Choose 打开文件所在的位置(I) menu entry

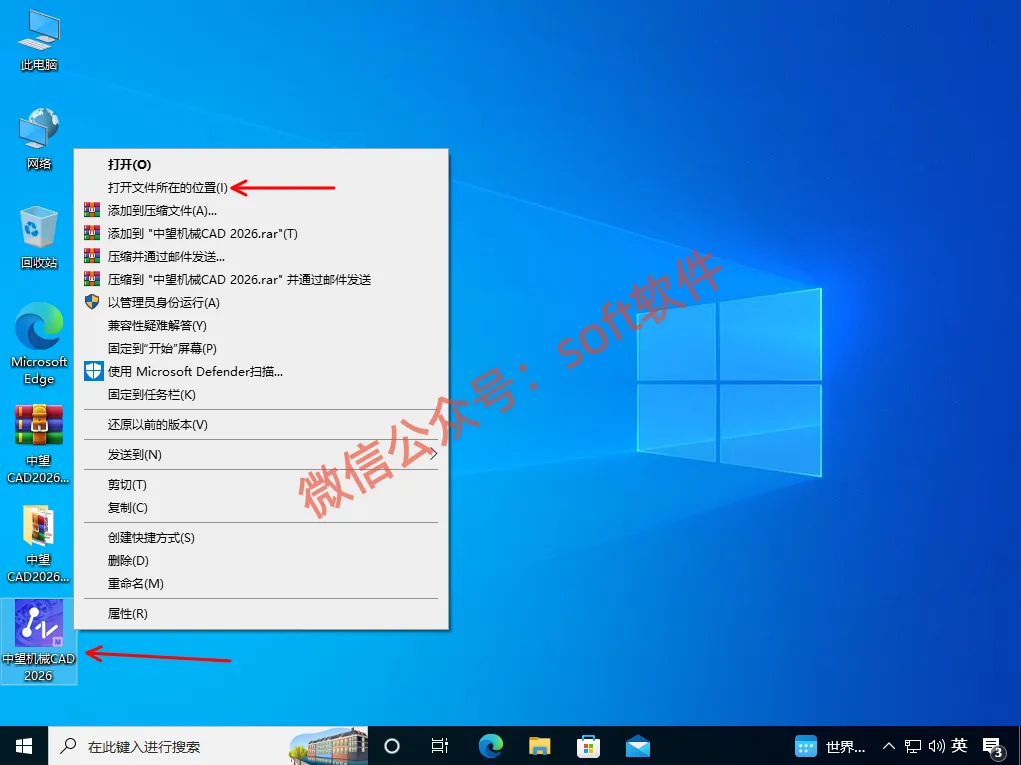pos(260,188)
